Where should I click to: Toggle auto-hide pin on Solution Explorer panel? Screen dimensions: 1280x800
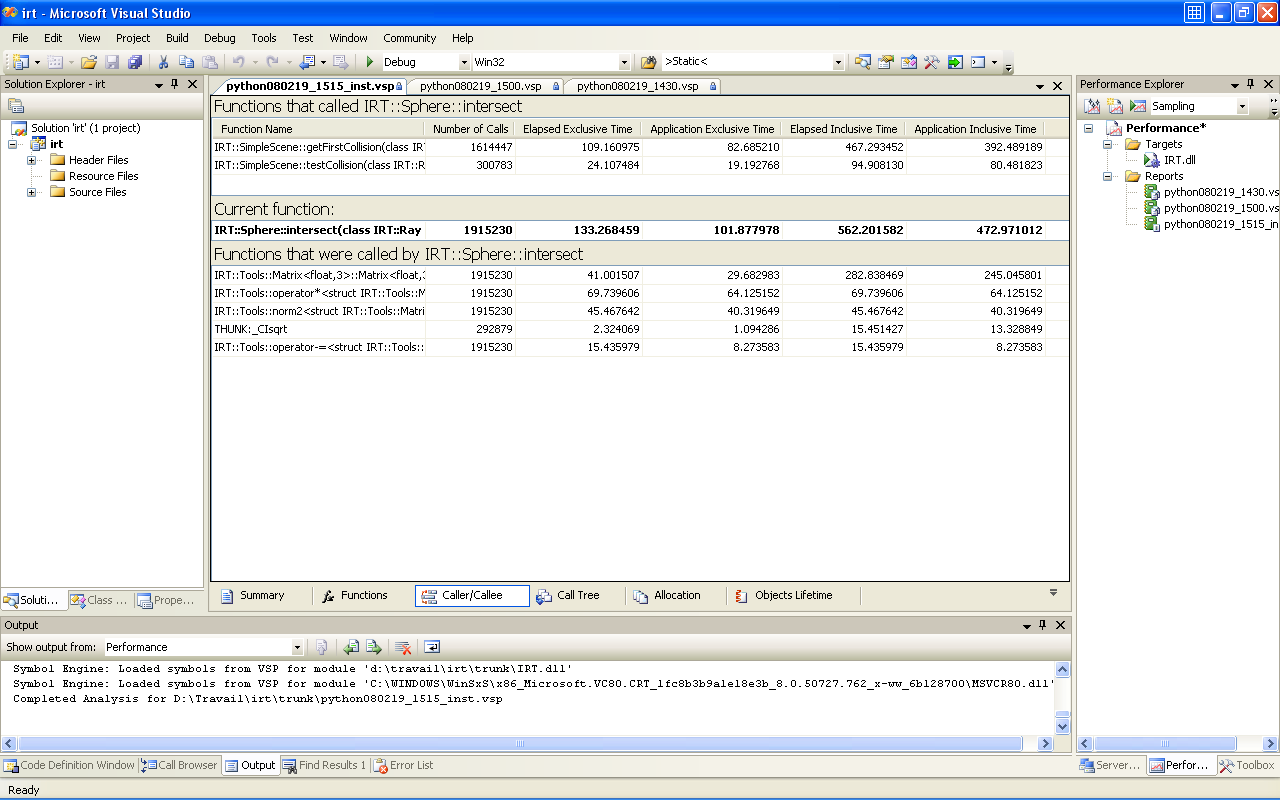[175, 85]
